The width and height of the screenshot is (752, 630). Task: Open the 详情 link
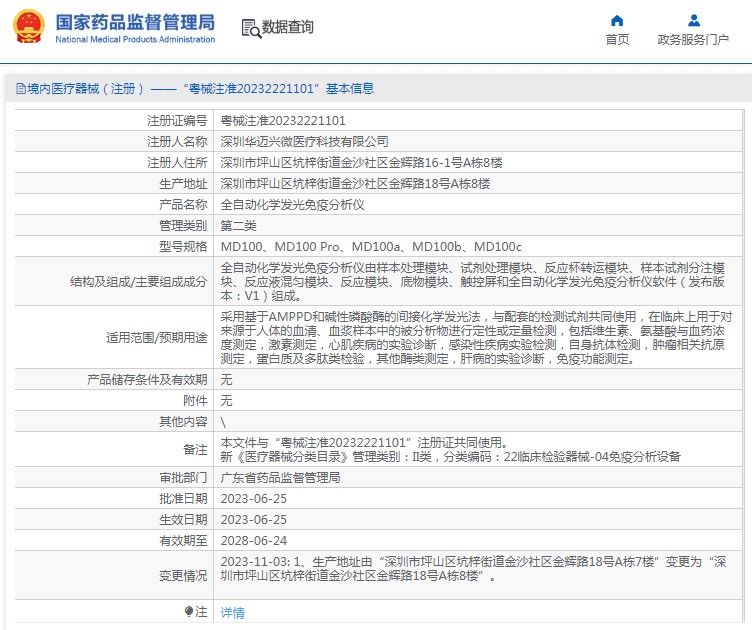(232, 612)
